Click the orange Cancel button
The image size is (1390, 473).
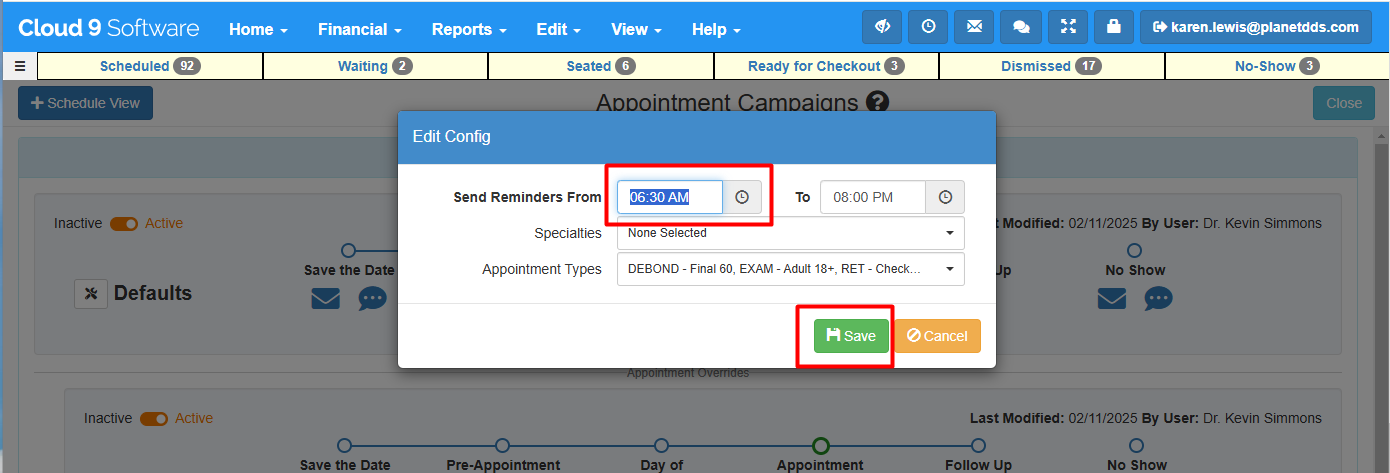pos(937,336)
